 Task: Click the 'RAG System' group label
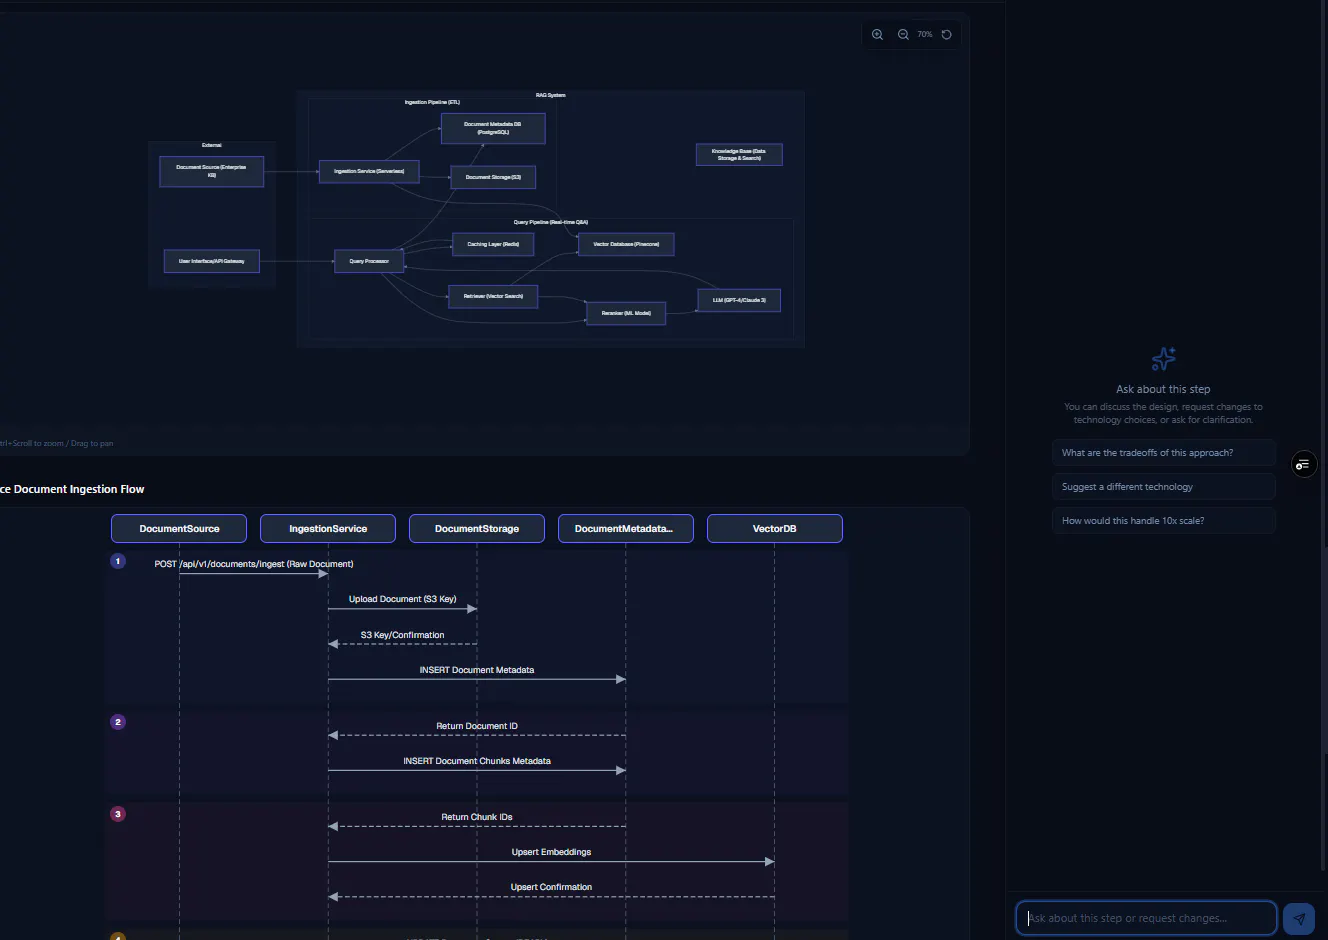coord(551,95)
